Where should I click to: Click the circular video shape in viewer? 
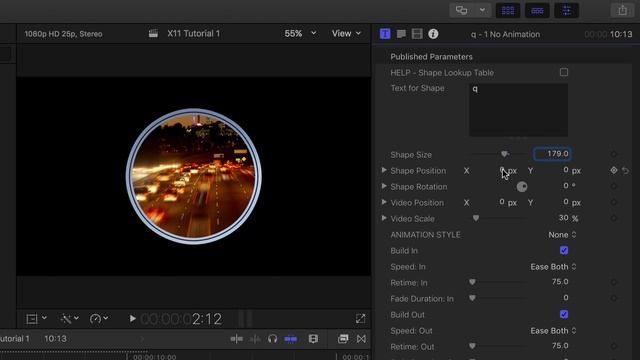click(x=193, y=176)
